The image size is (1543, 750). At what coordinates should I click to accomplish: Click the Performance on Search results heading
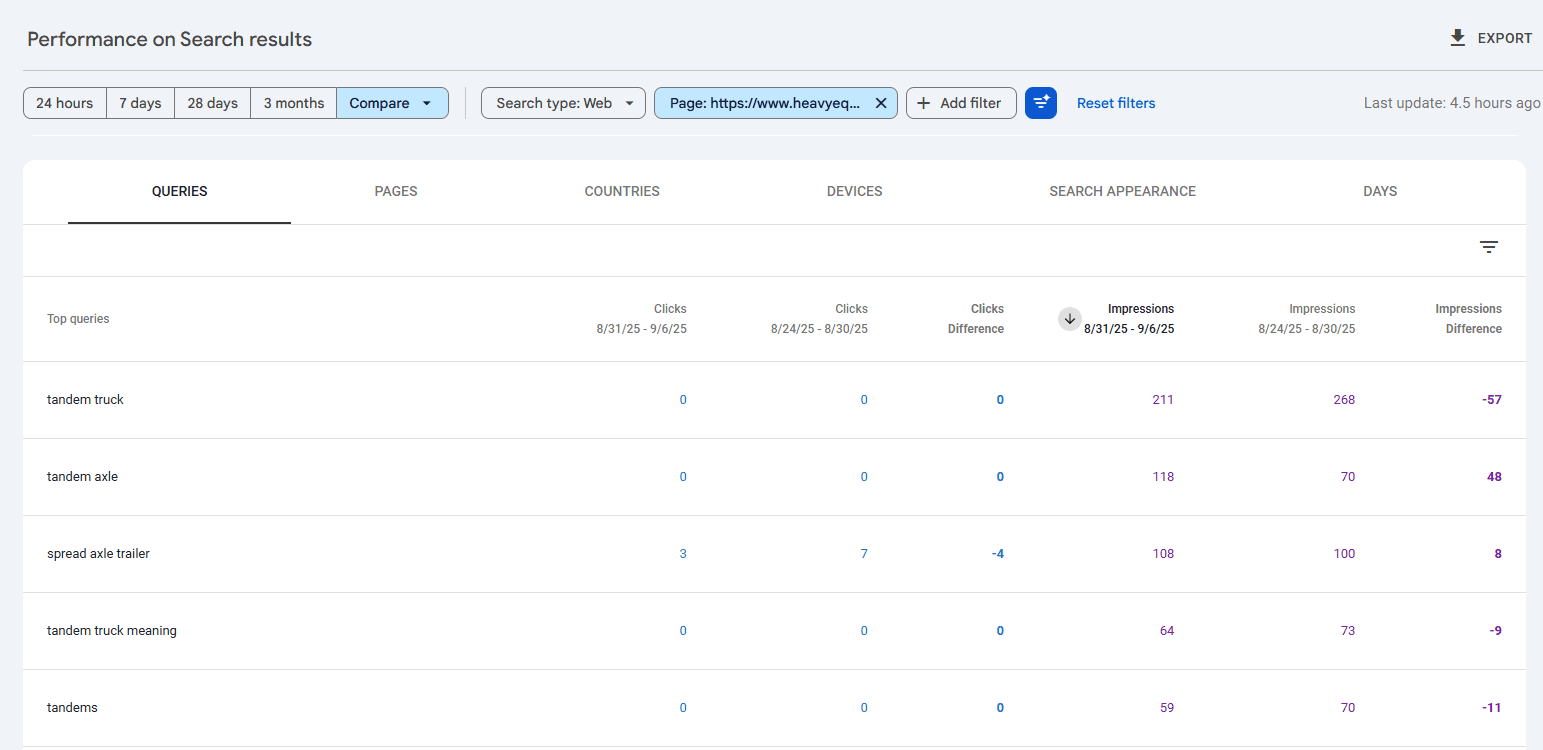coord(170,40)
